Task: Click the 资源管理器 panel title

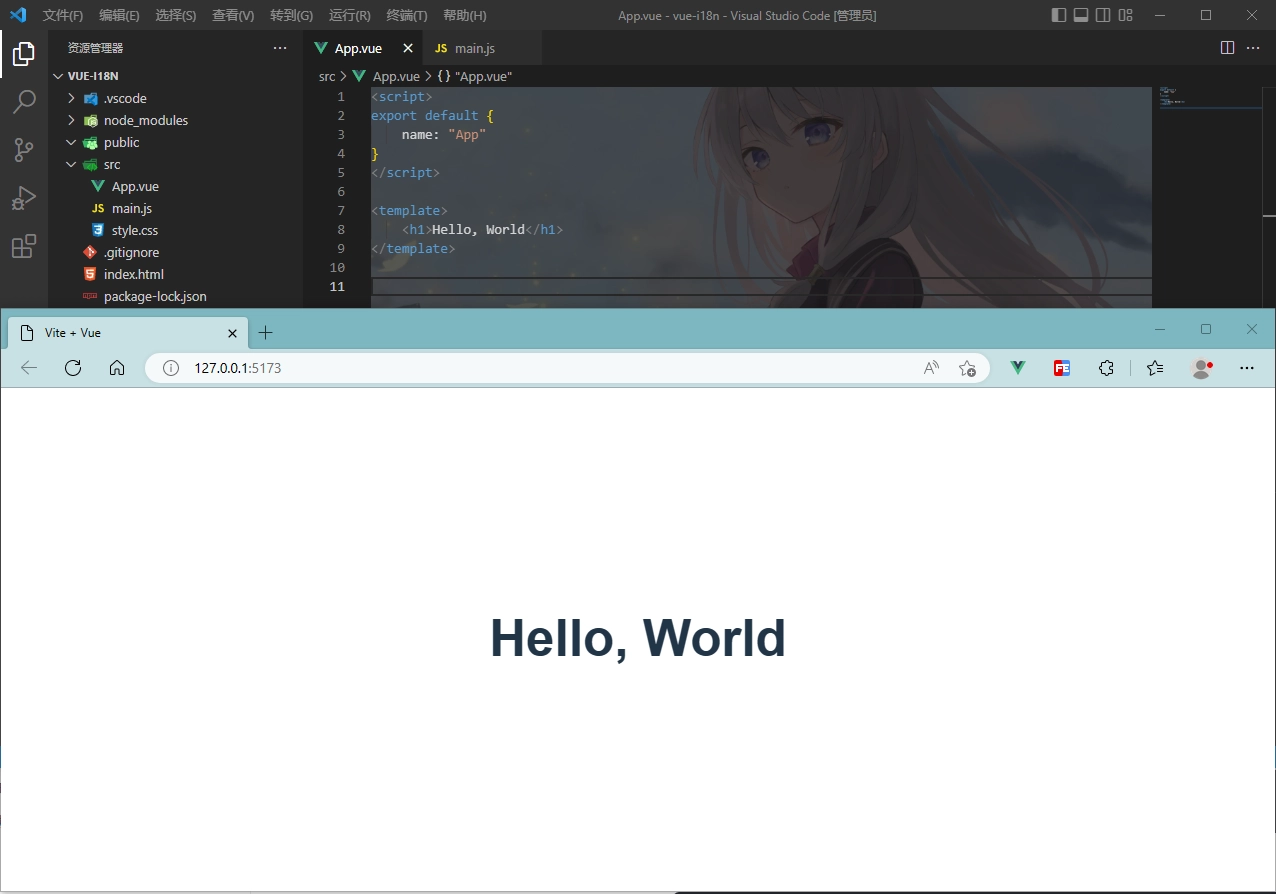Action: click(96, 48)
